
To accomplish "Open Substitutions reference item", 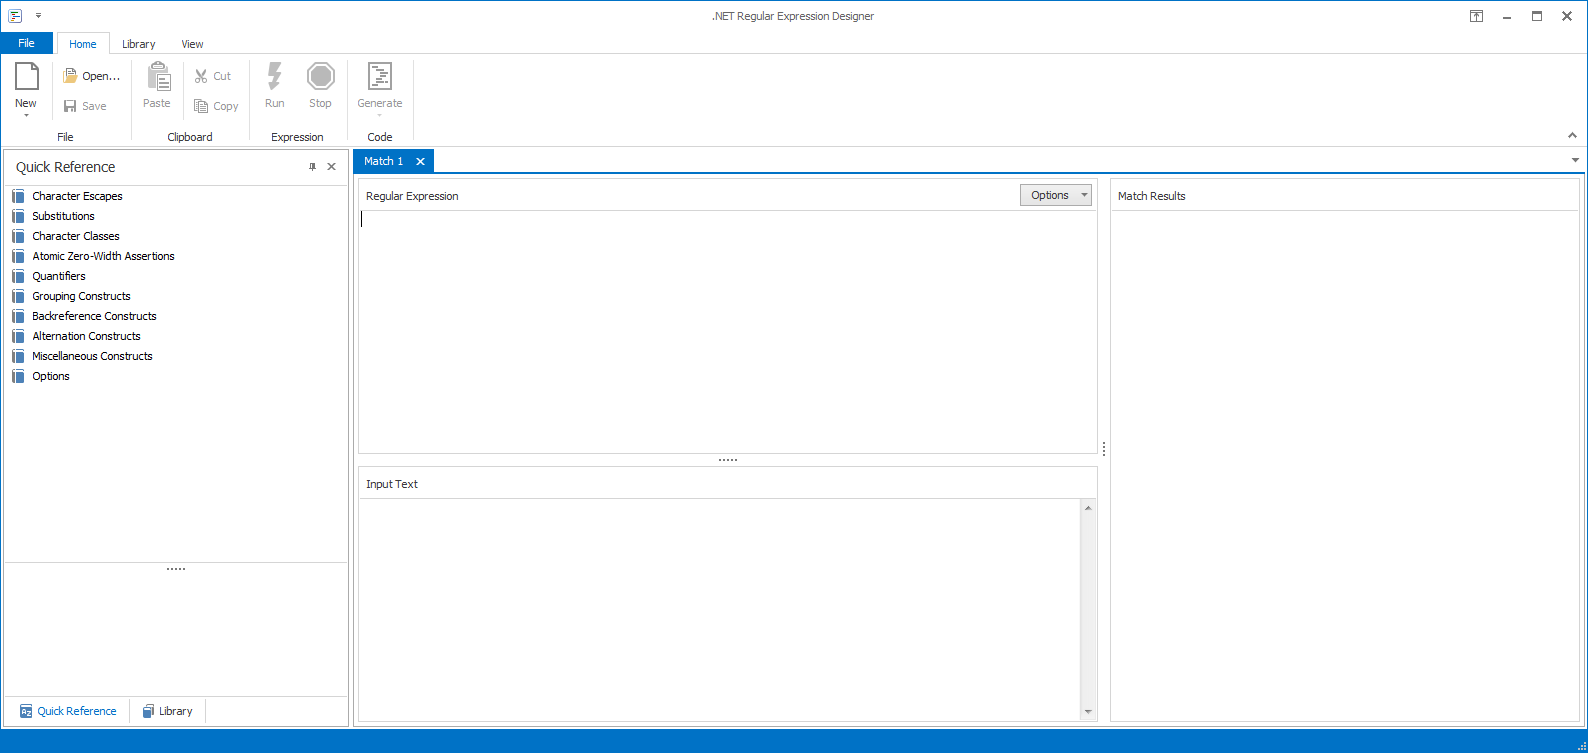I will [63, 216].
